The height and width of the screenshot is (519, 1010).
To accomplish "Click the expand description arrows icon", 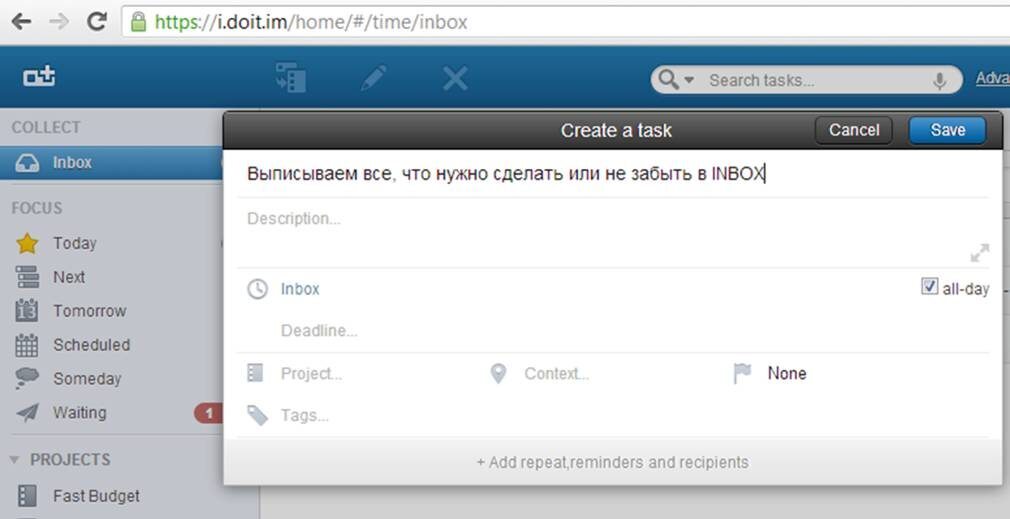I will [x=979, y=252].
